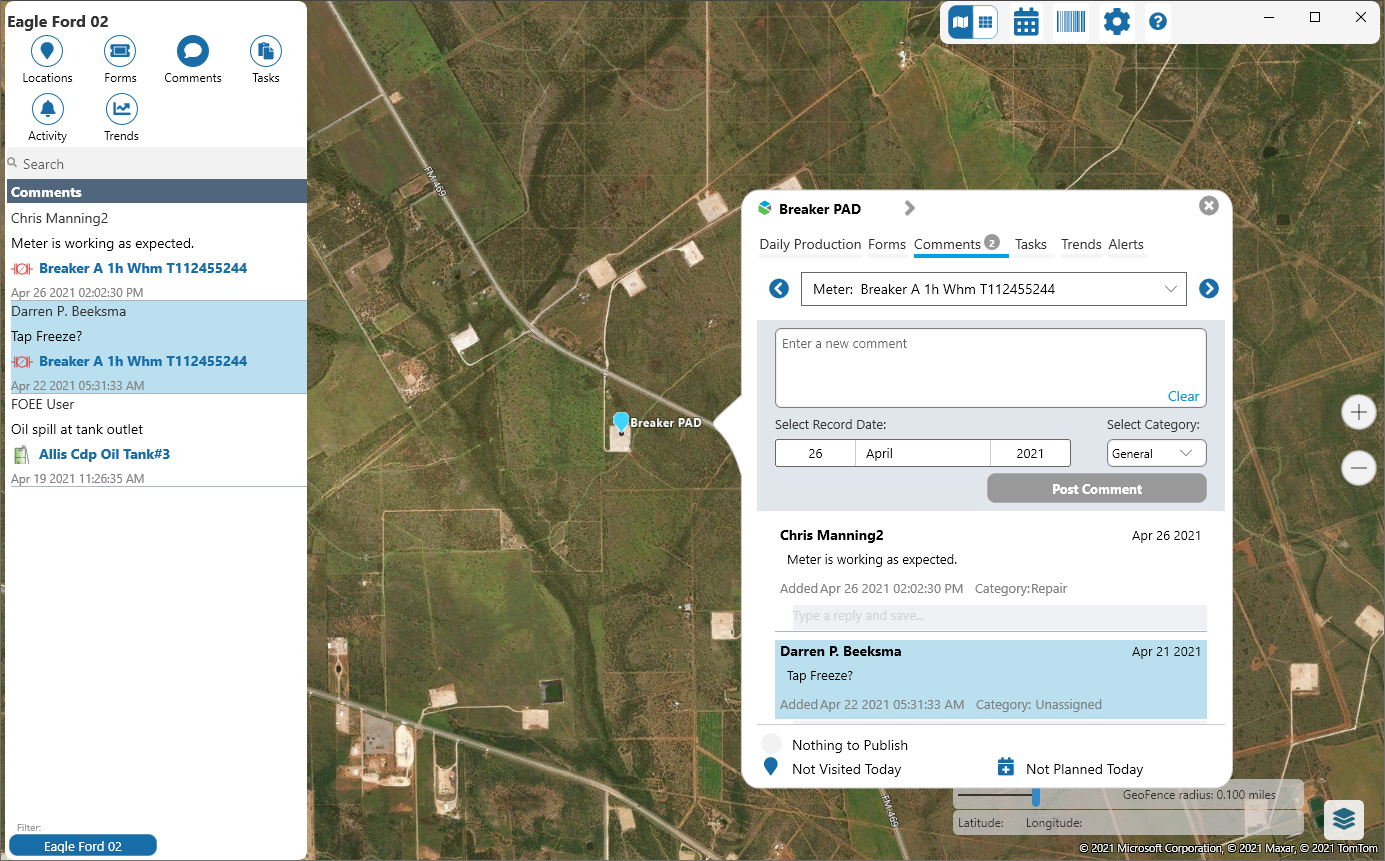This screenshot has width=1385, height=861.
Task: Switch to grid view toggle
Action: 985,22
